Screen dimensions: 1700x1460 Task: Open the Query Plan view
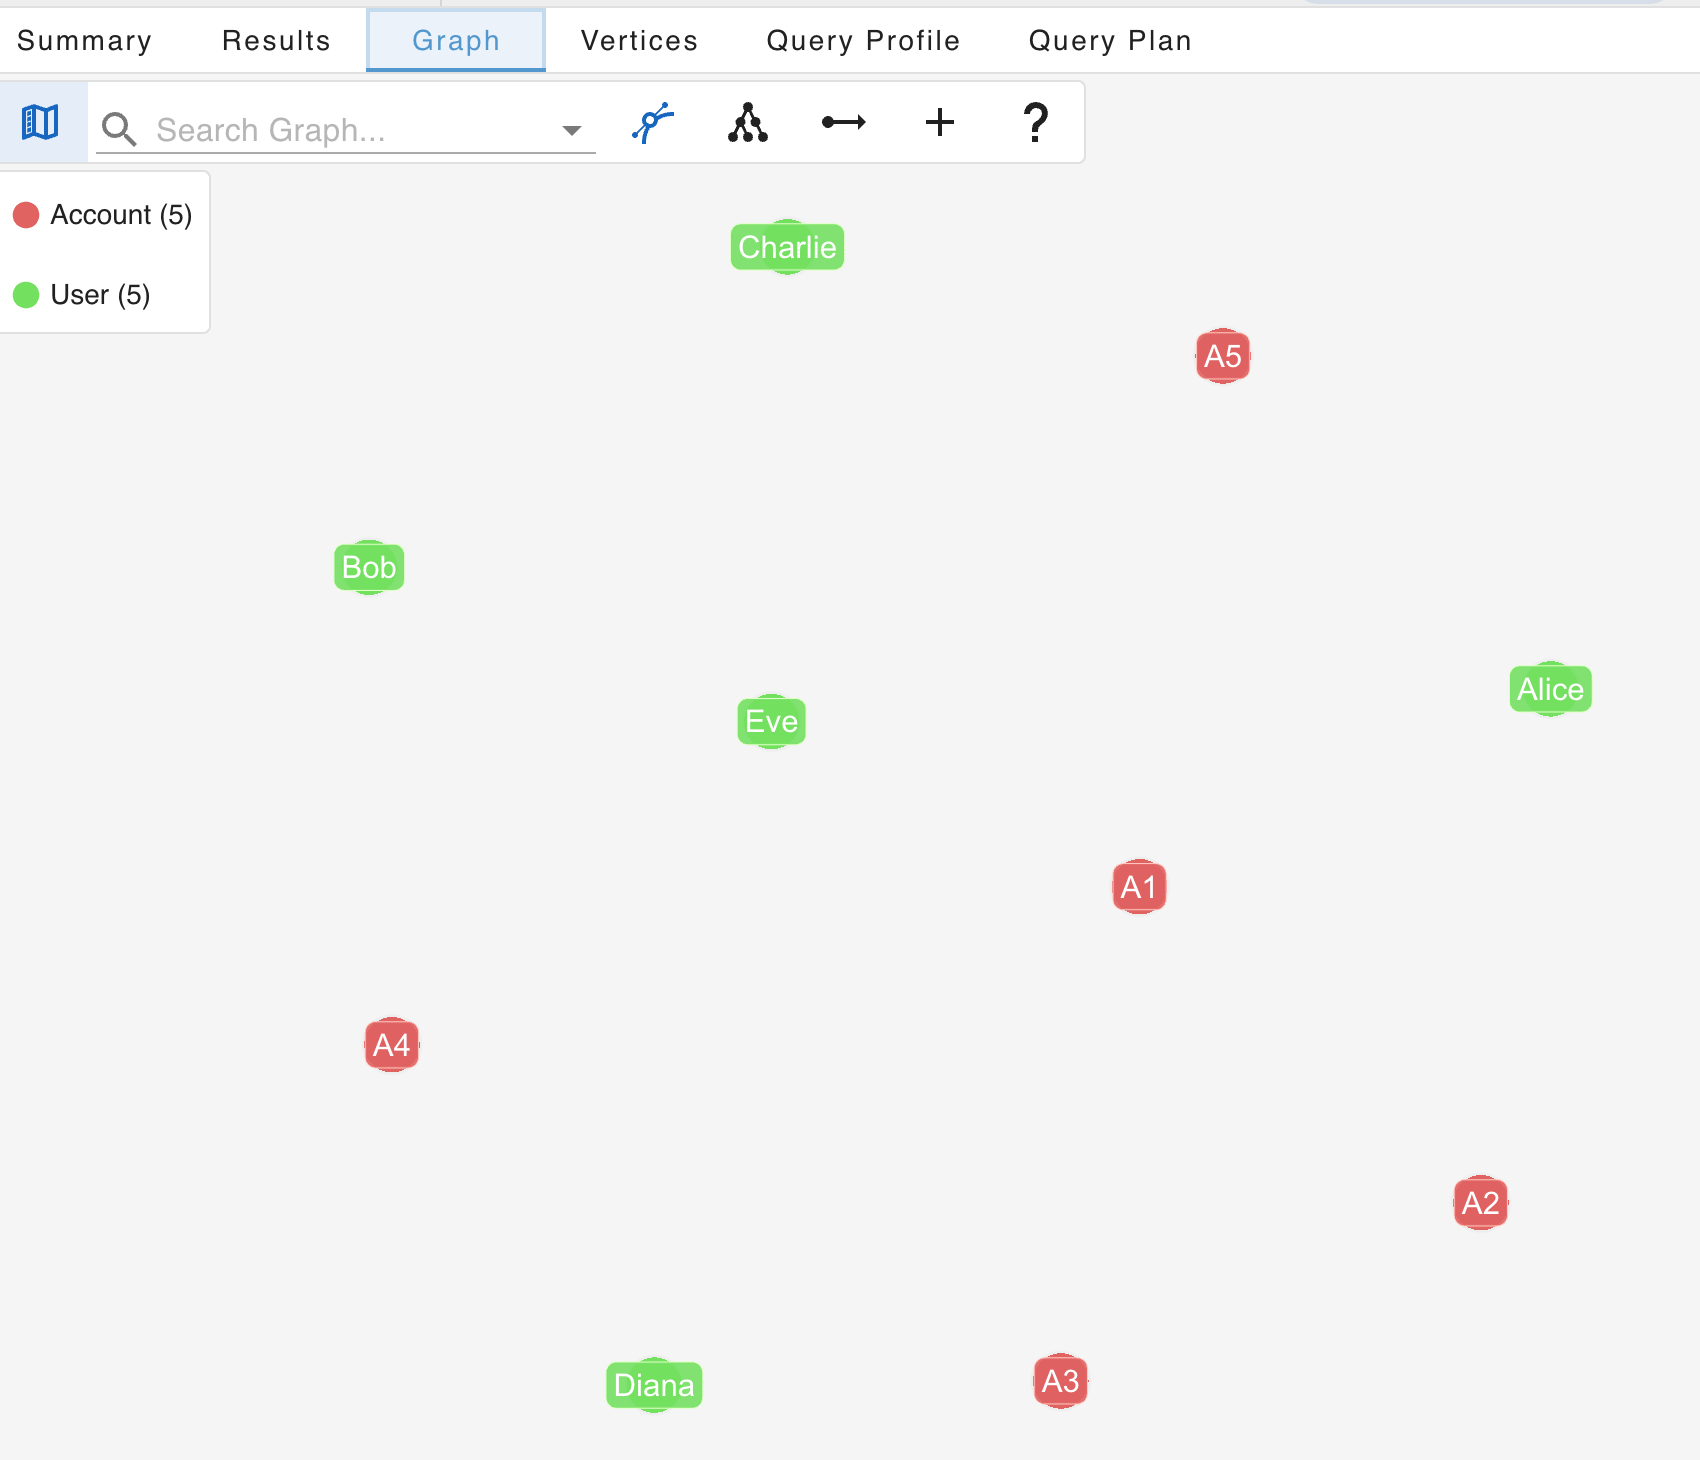[1109, 40]
